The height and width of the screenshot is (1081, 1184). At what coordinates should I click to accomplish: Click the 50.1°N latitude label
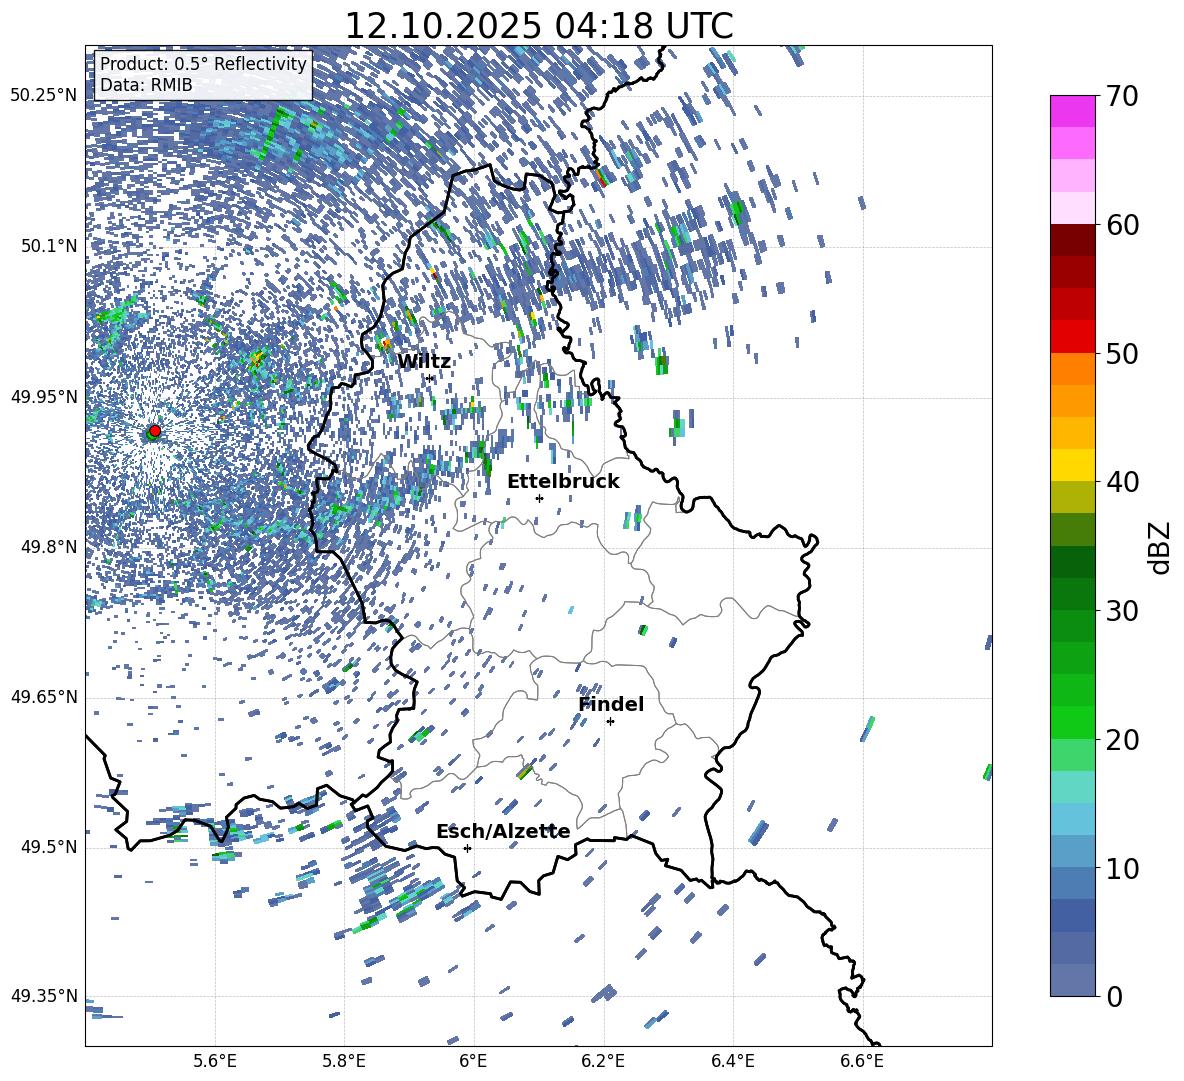click(48, 246)
